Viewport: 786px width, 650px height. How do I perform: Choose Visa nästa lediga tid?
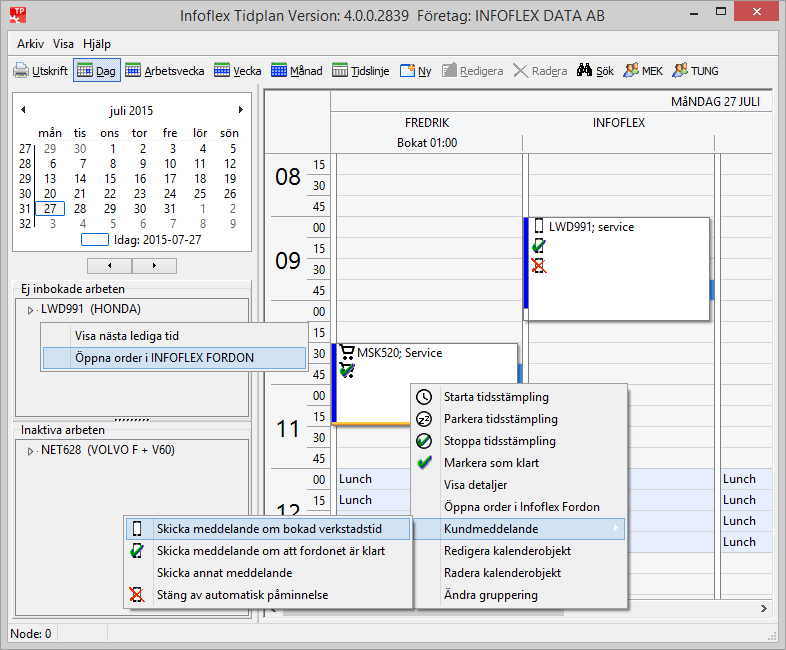pos(174,336)
